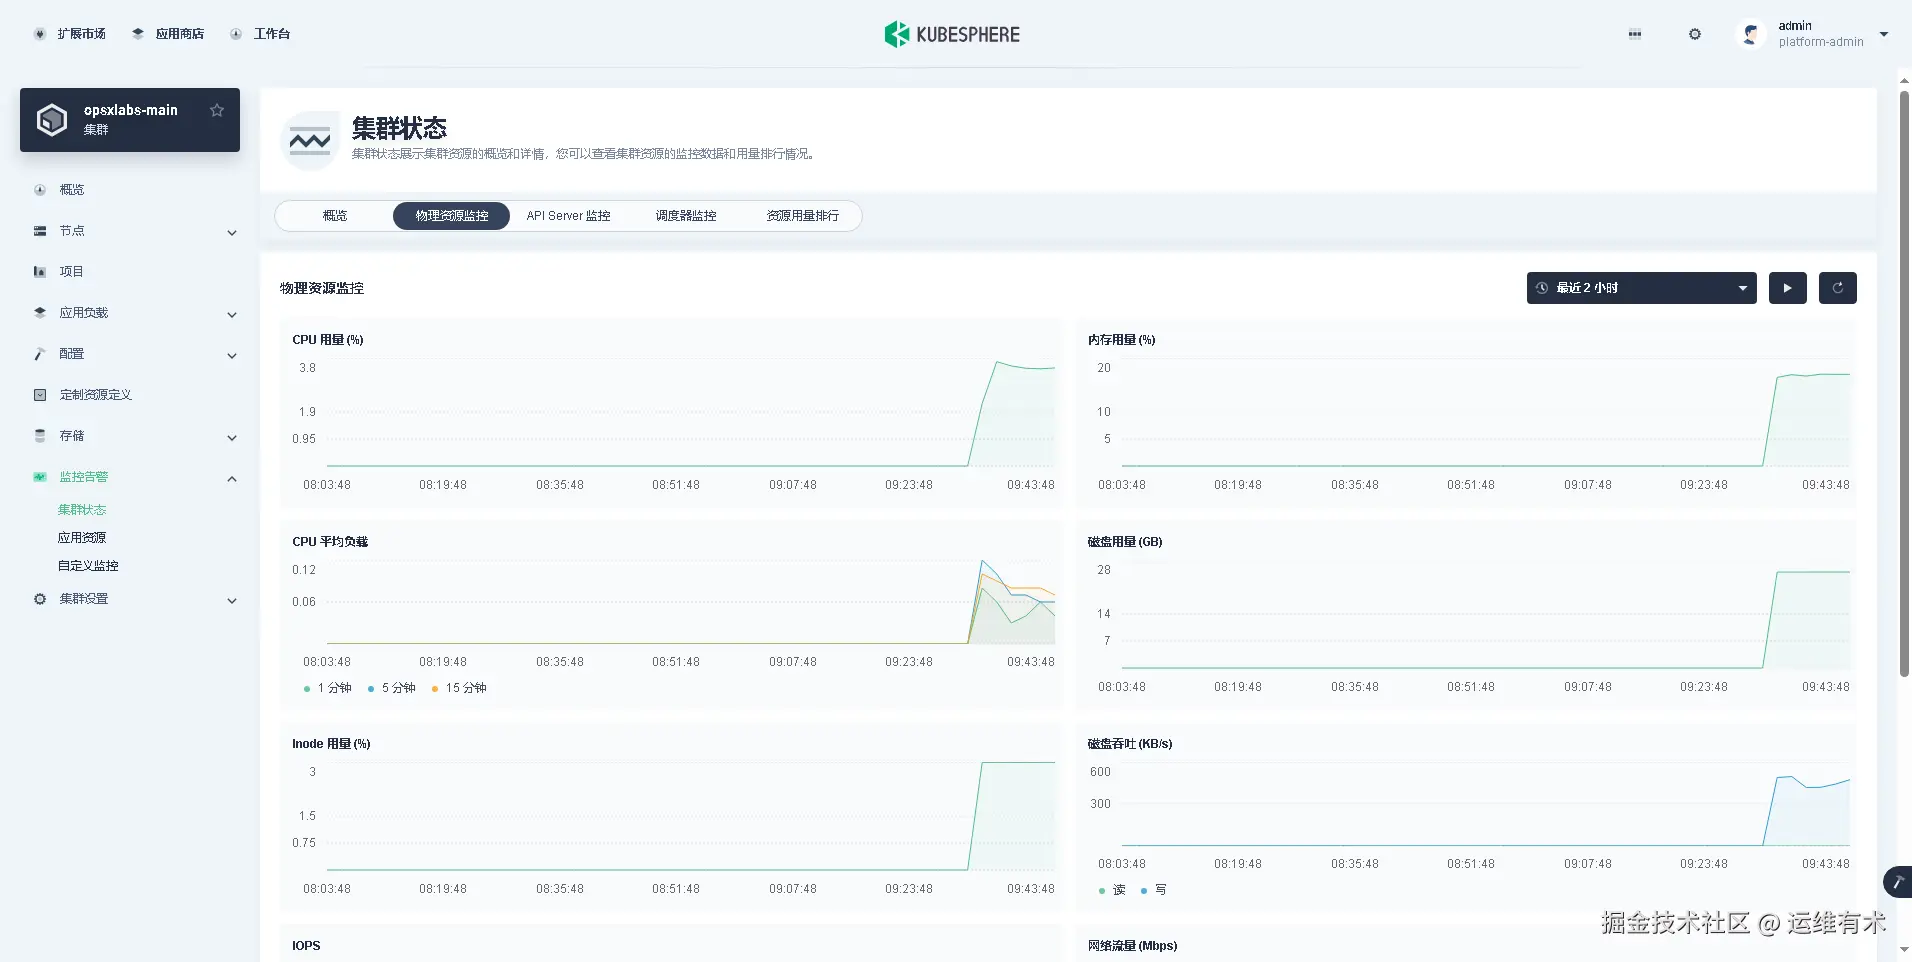Open the 工作台 workbench from the top bar
Screen dimensions: 1912x962
[x=260, y=33]
